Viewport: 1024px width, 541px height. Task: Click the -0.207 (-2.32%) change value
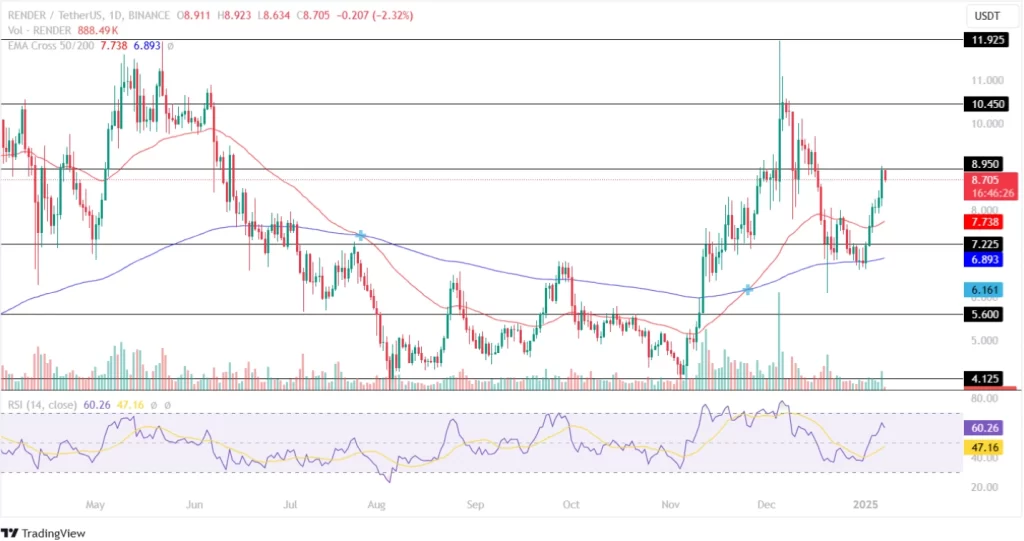[x=374, y=15]
